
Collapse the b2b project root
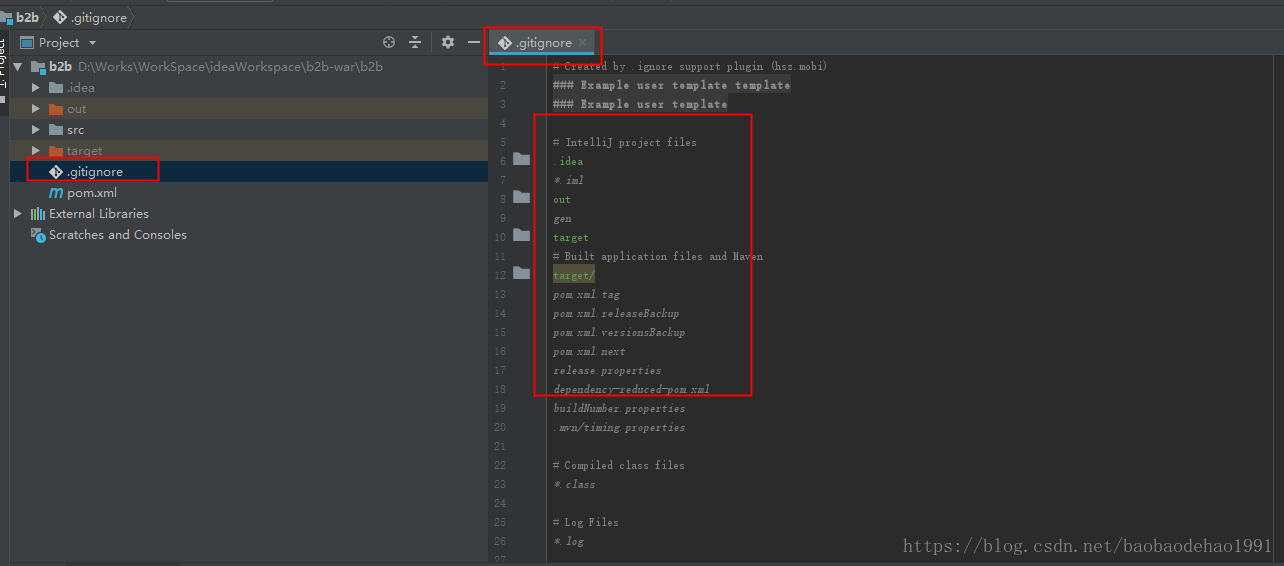(20, 67)
